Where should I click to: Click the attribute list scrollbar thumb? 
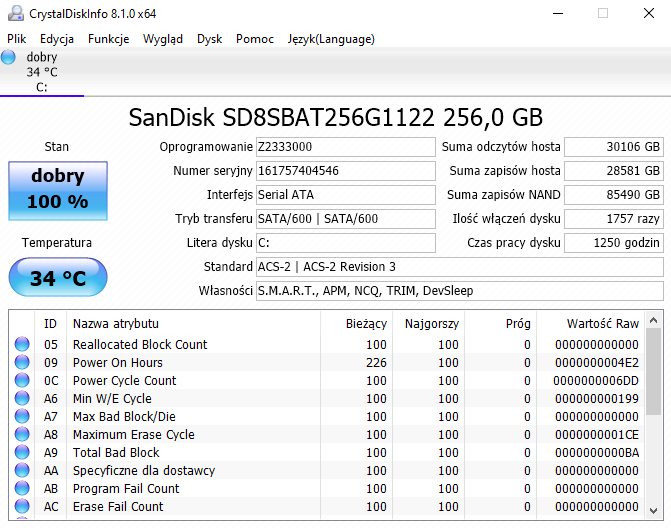point(653,371)
